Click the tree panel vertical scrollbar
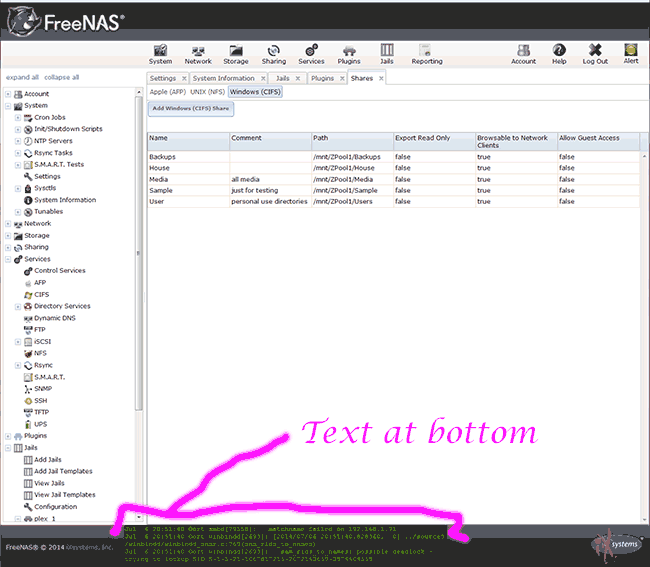The height and width of the screenshot is (567, 650). (x=139, y=253)
